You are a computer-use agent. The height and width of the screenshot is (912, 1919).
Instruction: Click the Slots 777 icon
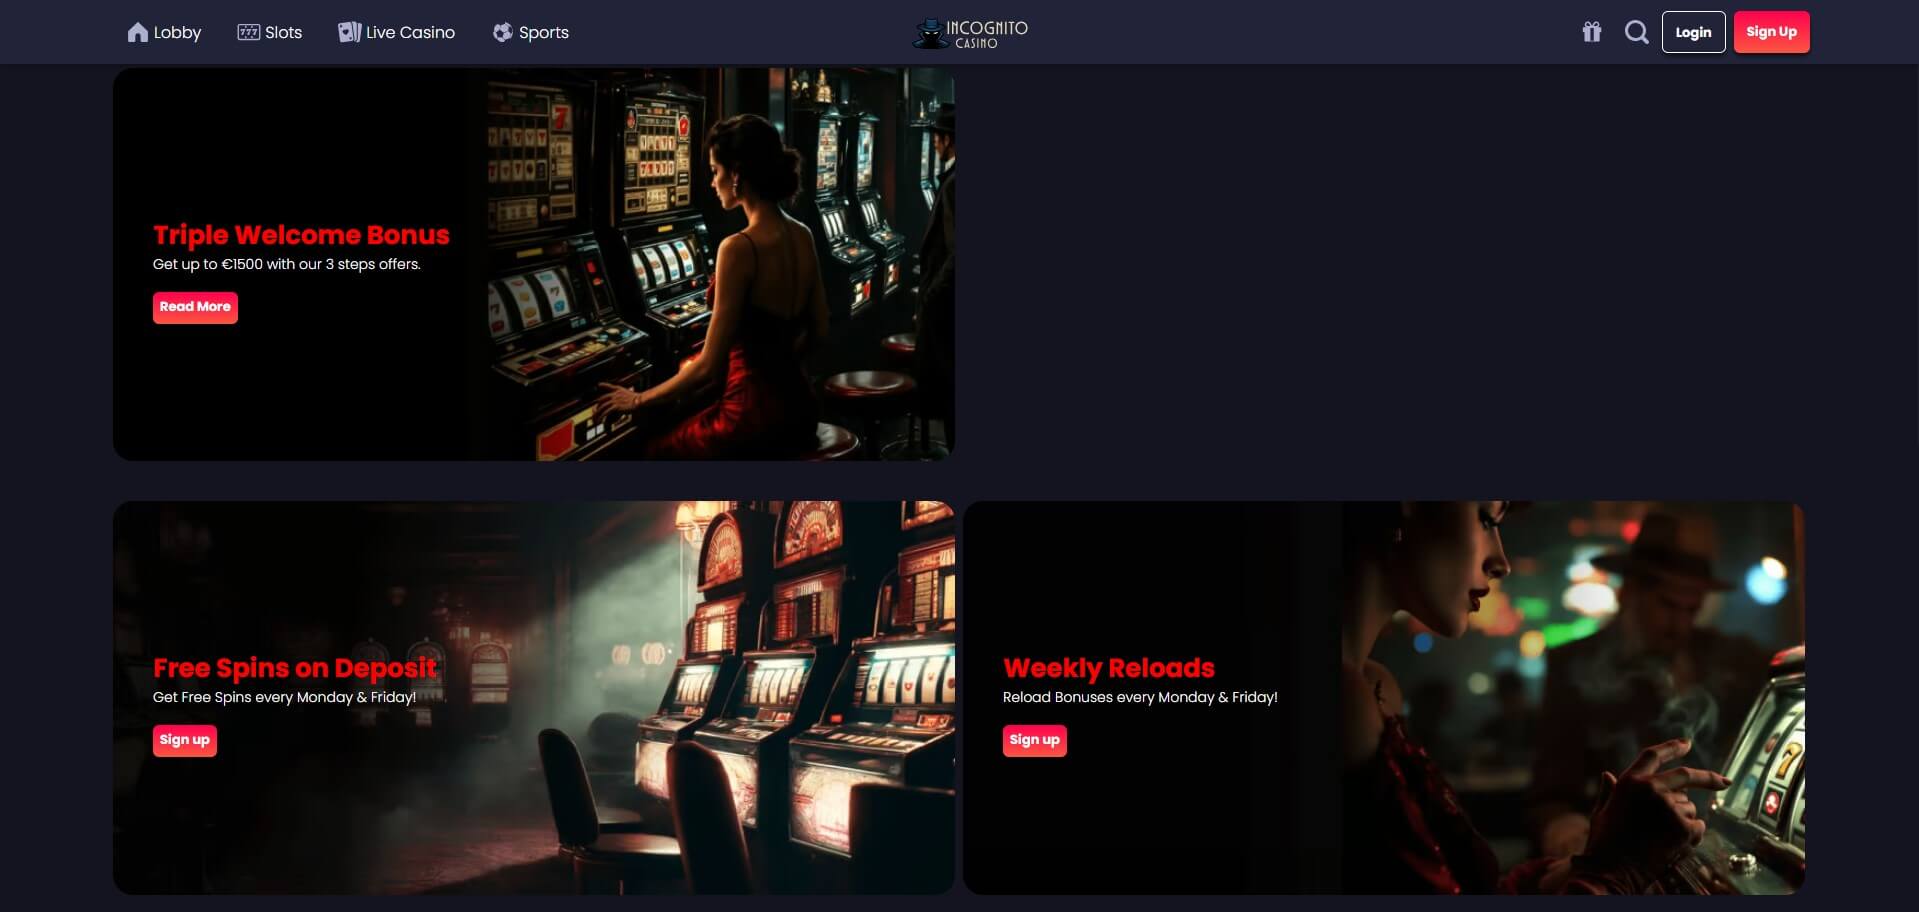coord(248,32)
